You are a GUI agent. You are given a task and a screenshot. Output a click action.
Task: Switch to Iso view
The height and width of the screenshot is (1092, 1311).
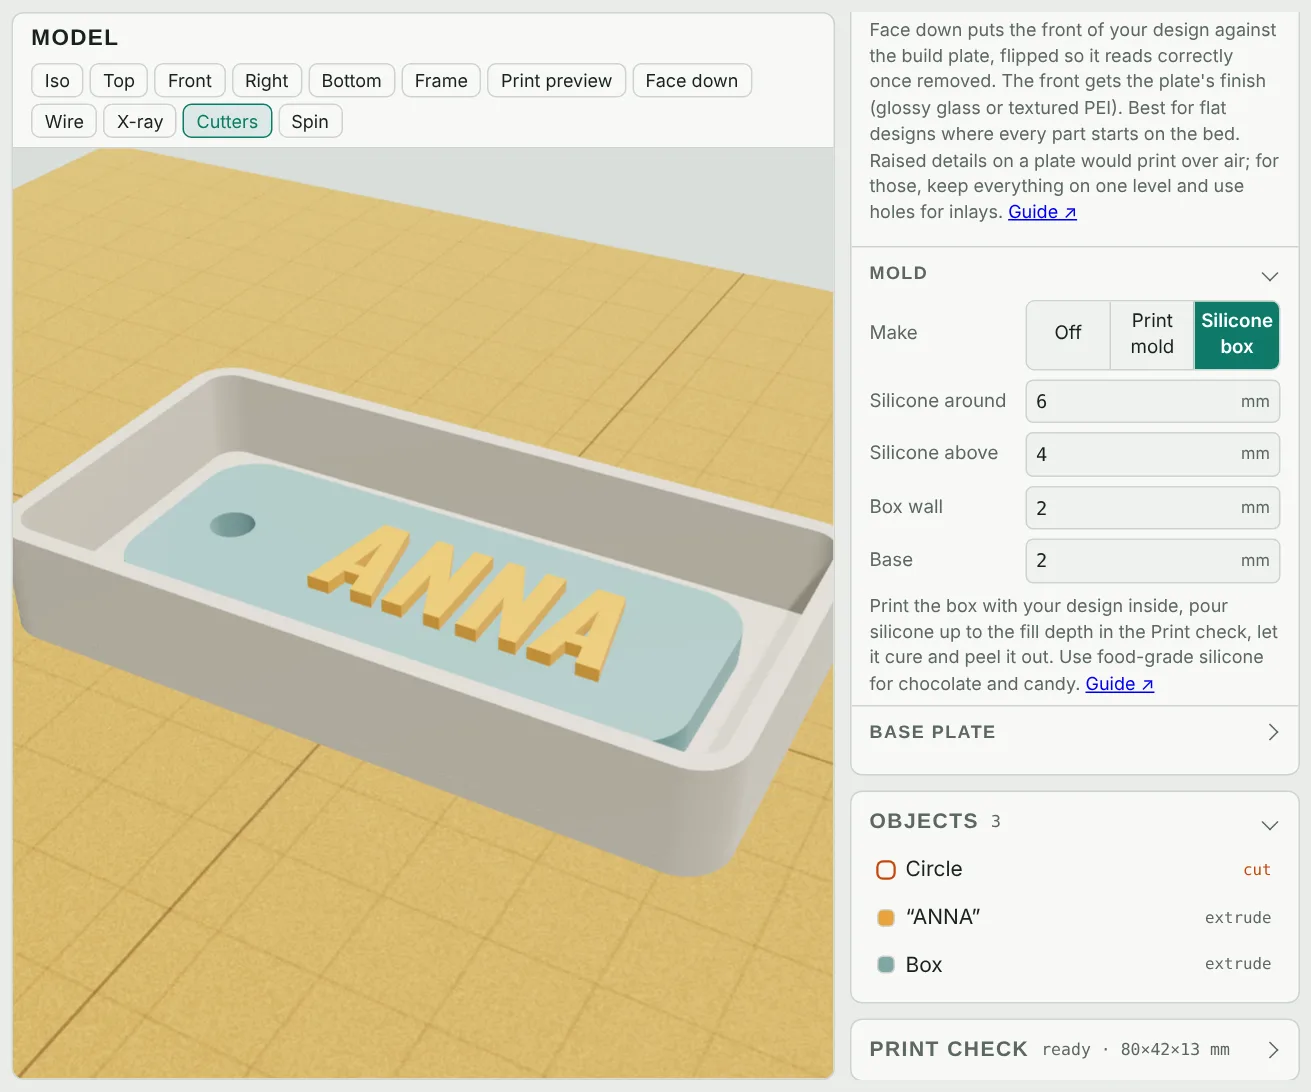(x=57, y=81)
